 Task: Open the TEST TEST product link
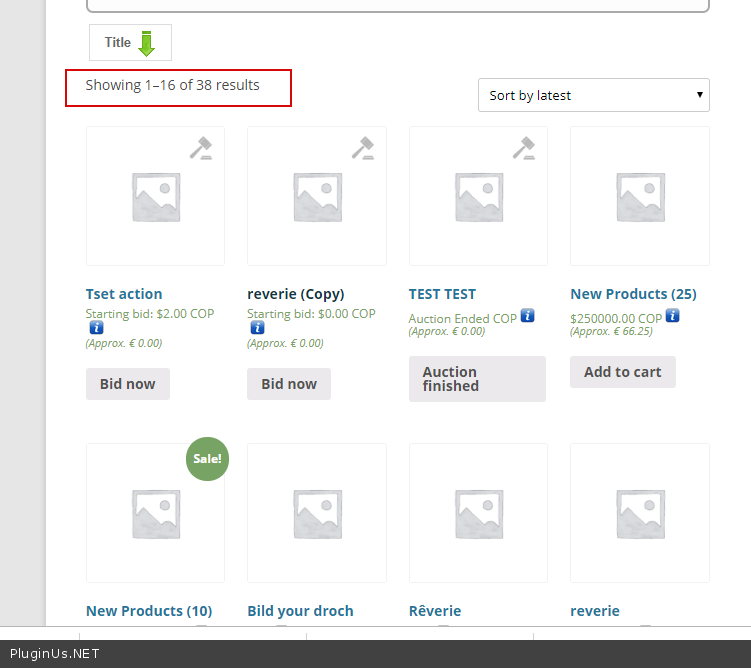pyautogui.click(x=442, y=294)
